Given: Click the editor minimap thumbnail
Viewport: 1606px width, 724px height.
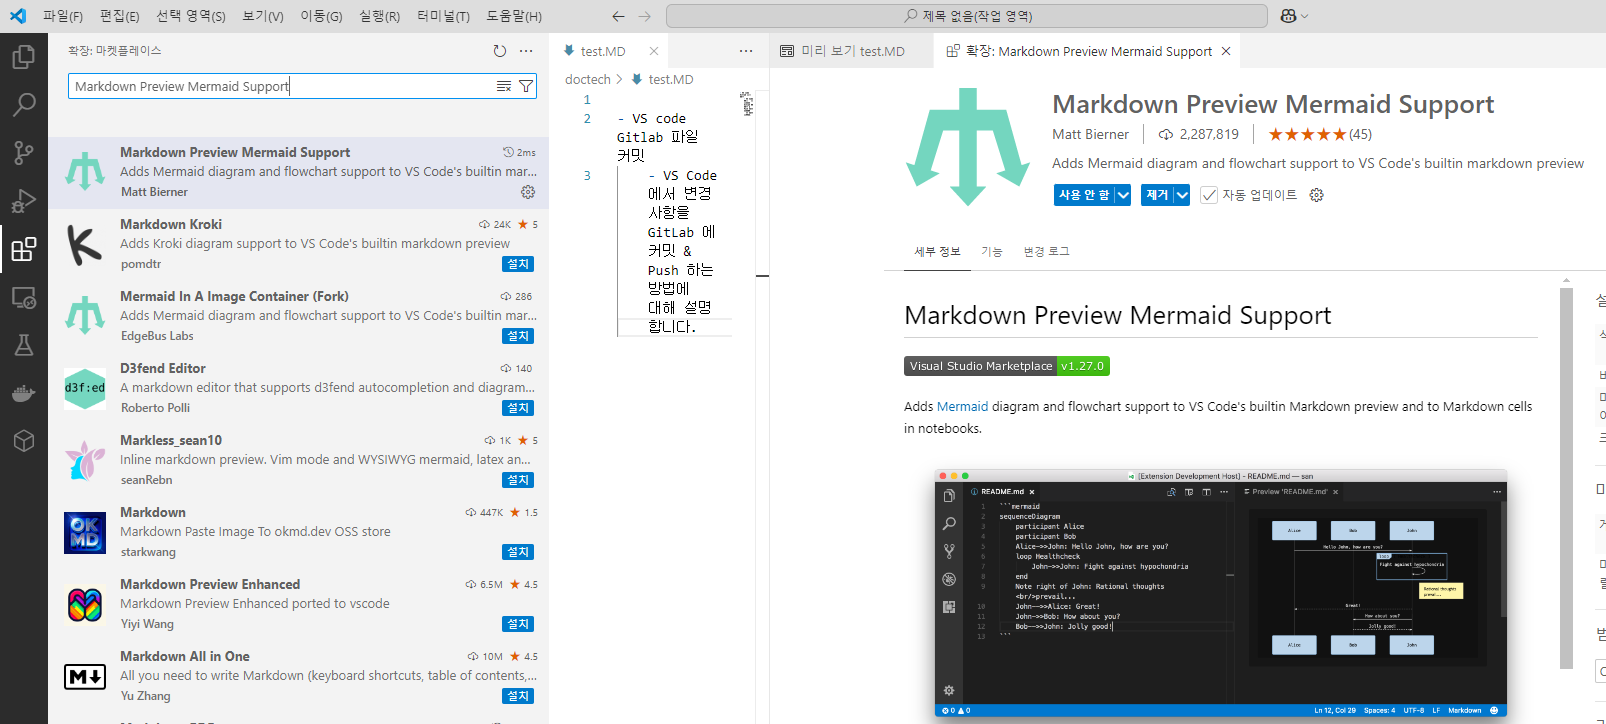Looking at the screenshot, I should pos(746,104).
